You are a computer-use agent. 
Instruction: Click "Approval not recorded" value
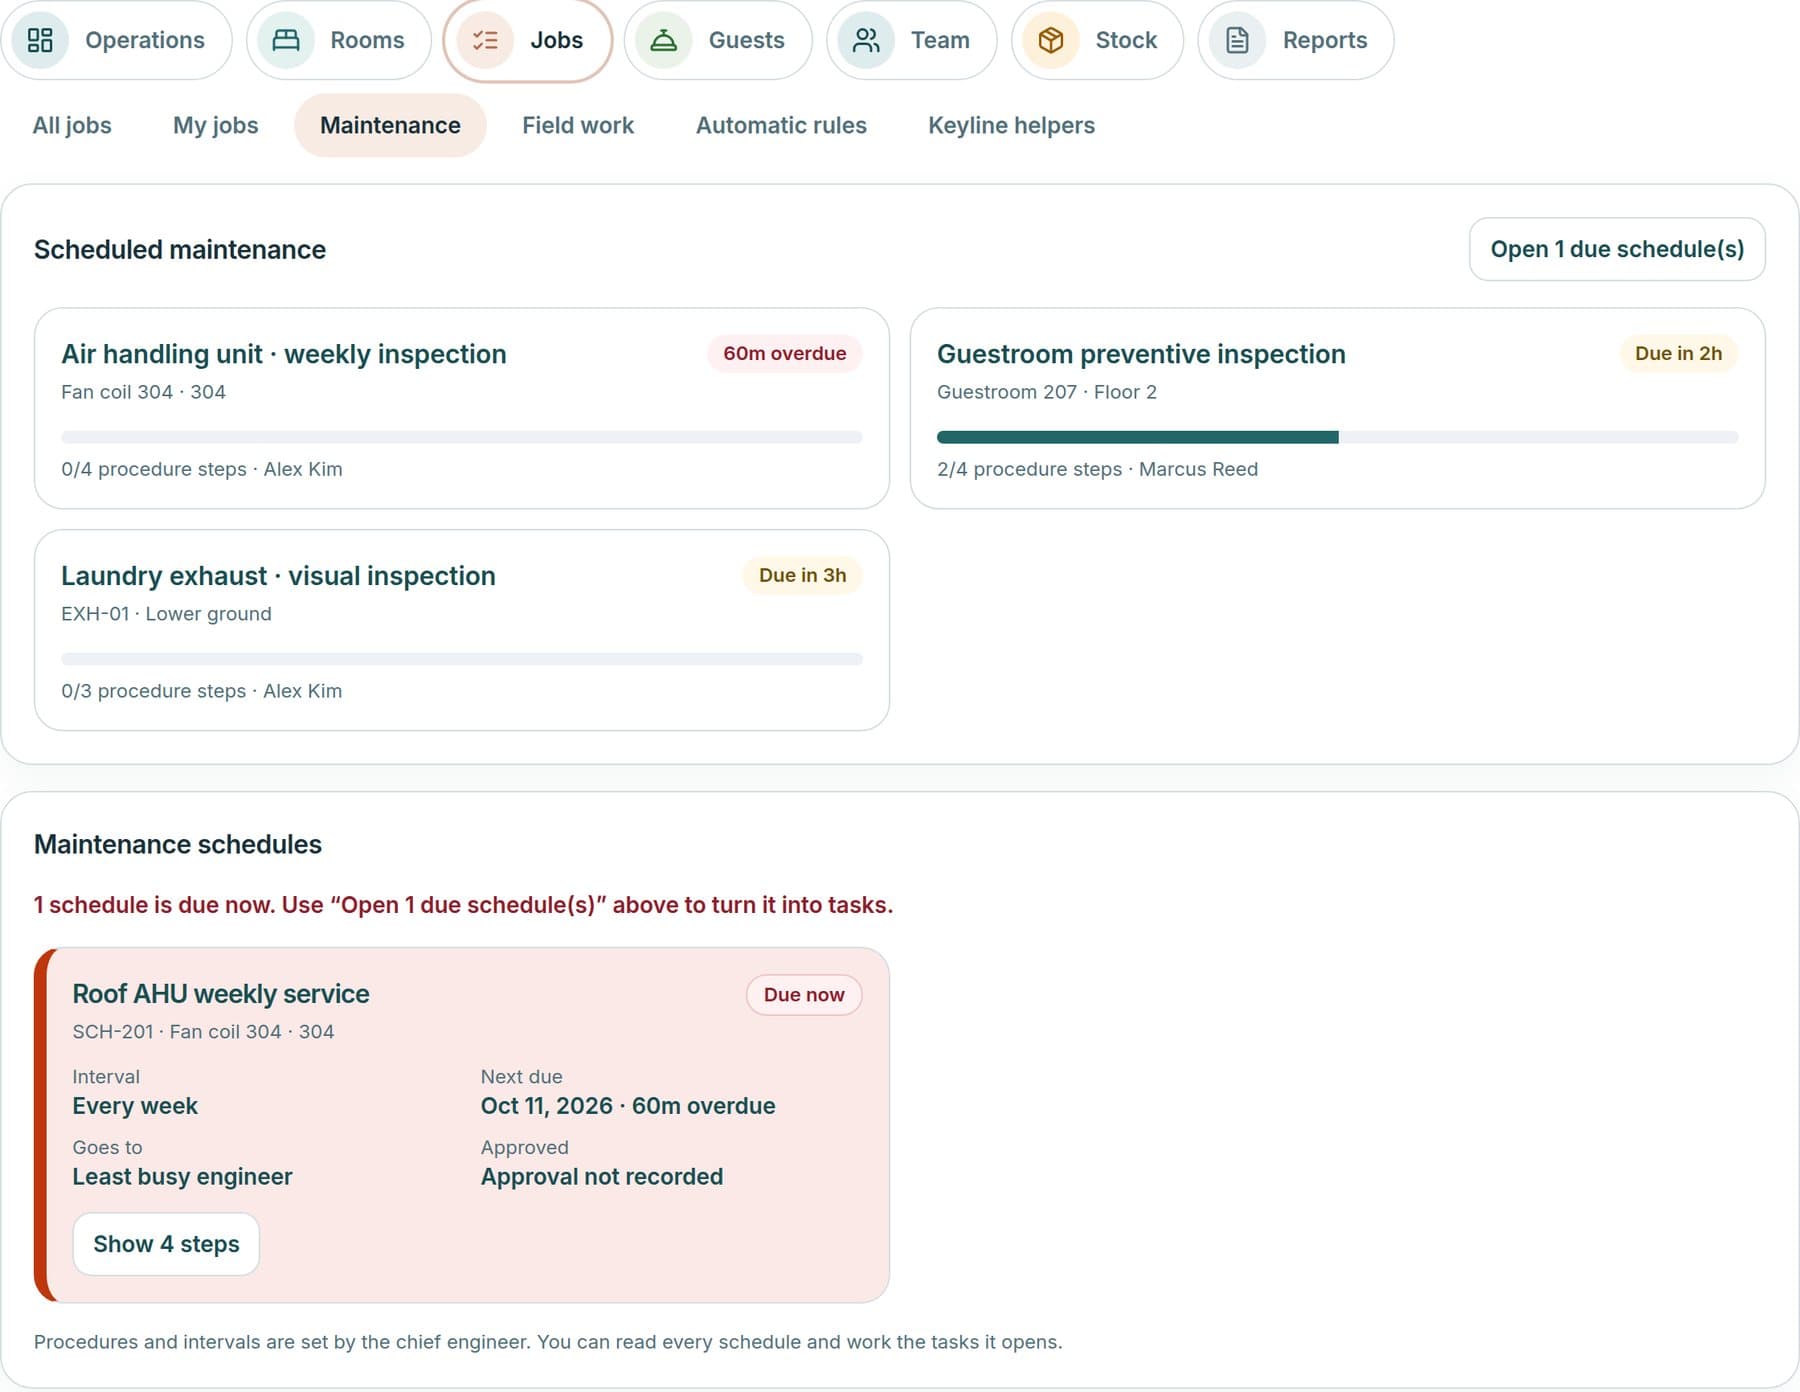pos(602,1177)
